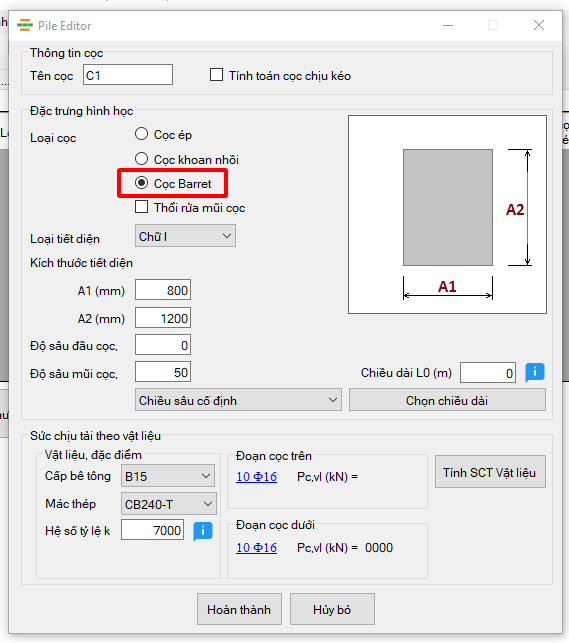The height and width of the screenshot is (643, 569).
Task: Click the Tính SCT Vật liệu button
Action: [490, 472]
